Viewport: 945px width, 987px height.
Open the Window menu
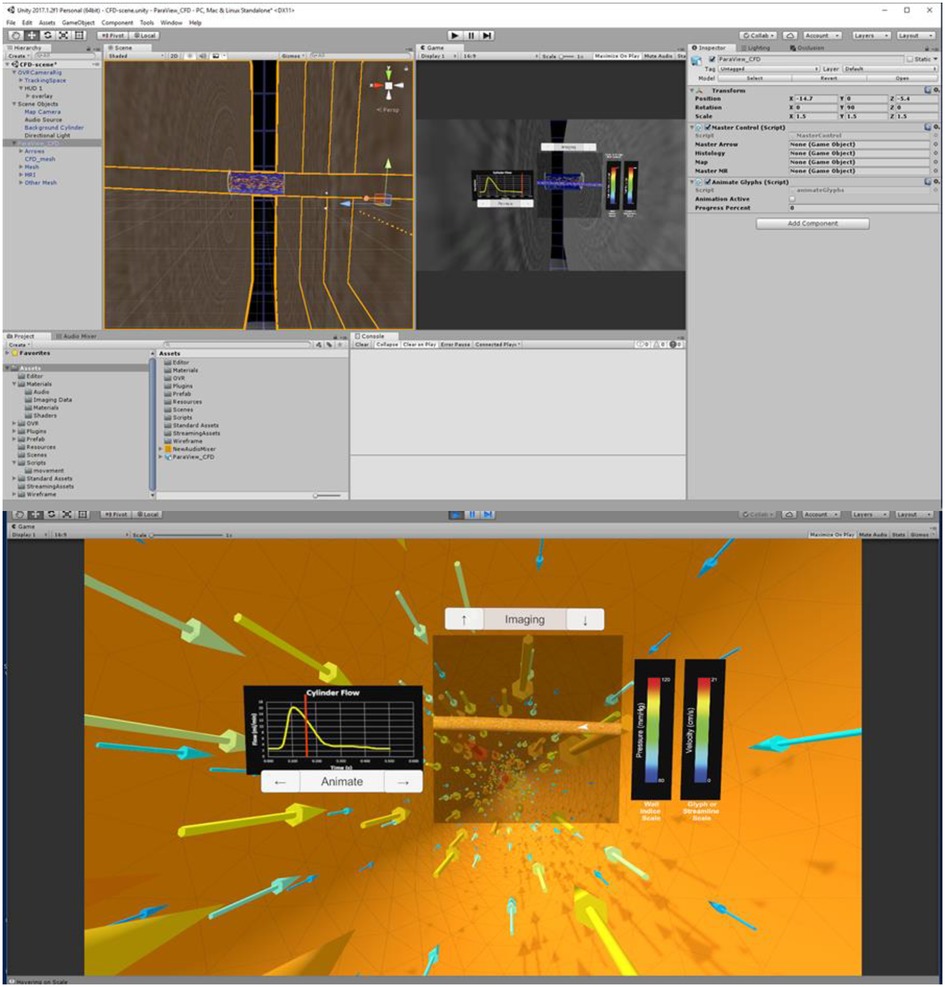tap(171, 23)
